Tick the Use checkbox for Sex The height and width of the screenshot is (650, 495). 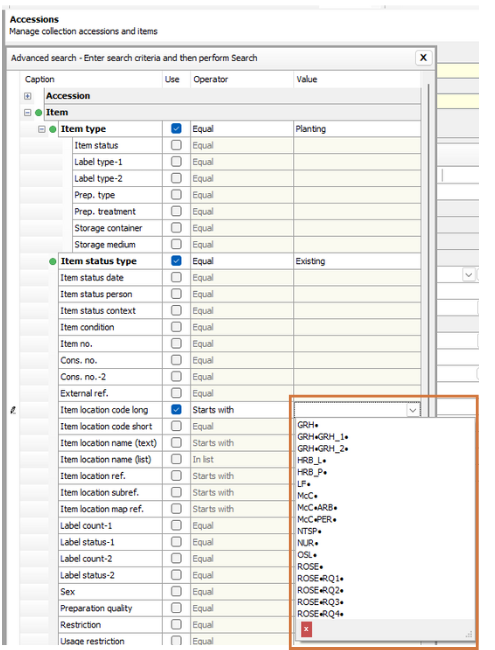[x=176, y=592]
